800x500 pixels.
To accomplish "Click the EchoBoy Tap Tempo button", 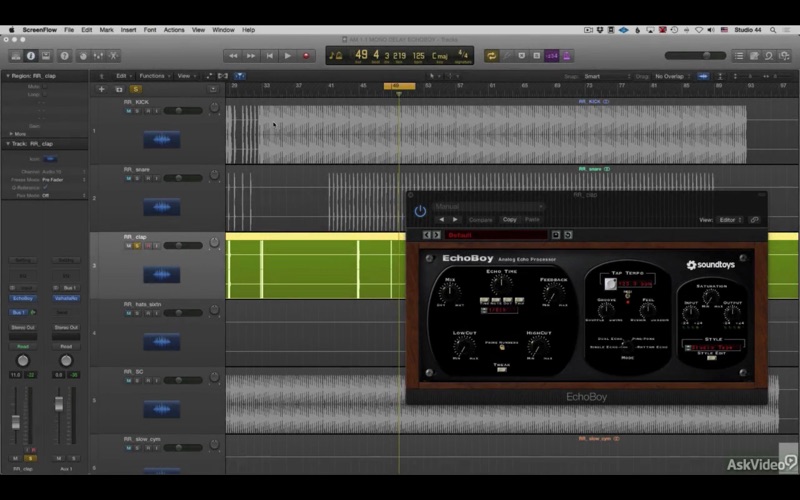I will click(610, 284).
